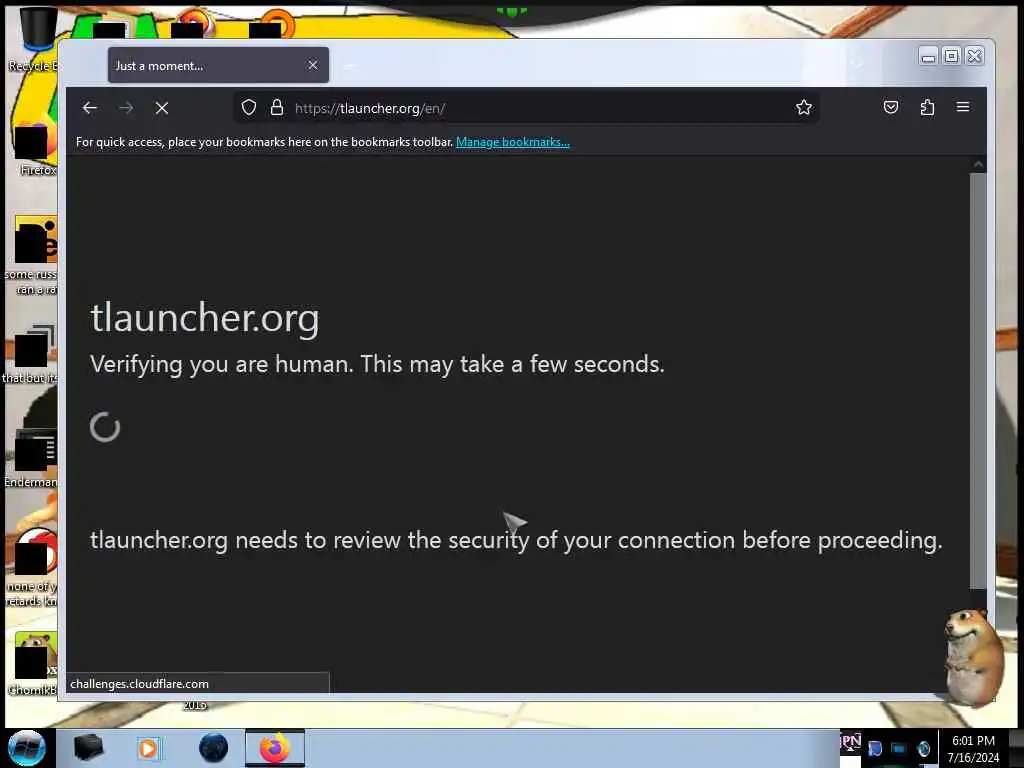Click the hamster desktop gadget
The height and width of the screenshot is (768, 1024).
coord(973,656)
